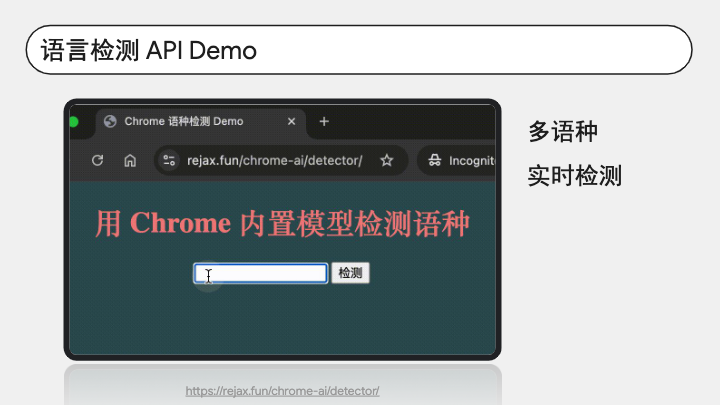Click the green window maximize button

coord(73,122)
